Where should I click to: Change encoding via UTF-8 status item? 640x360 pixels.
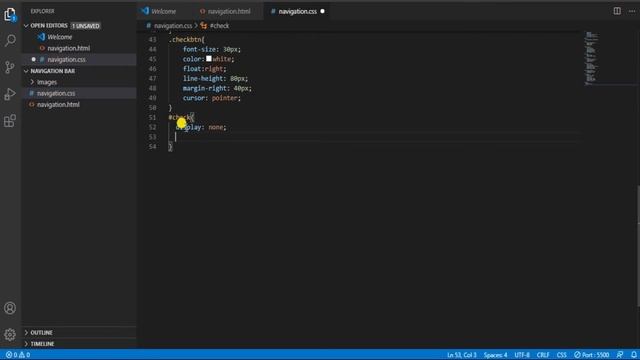click(x=522, y=355)
